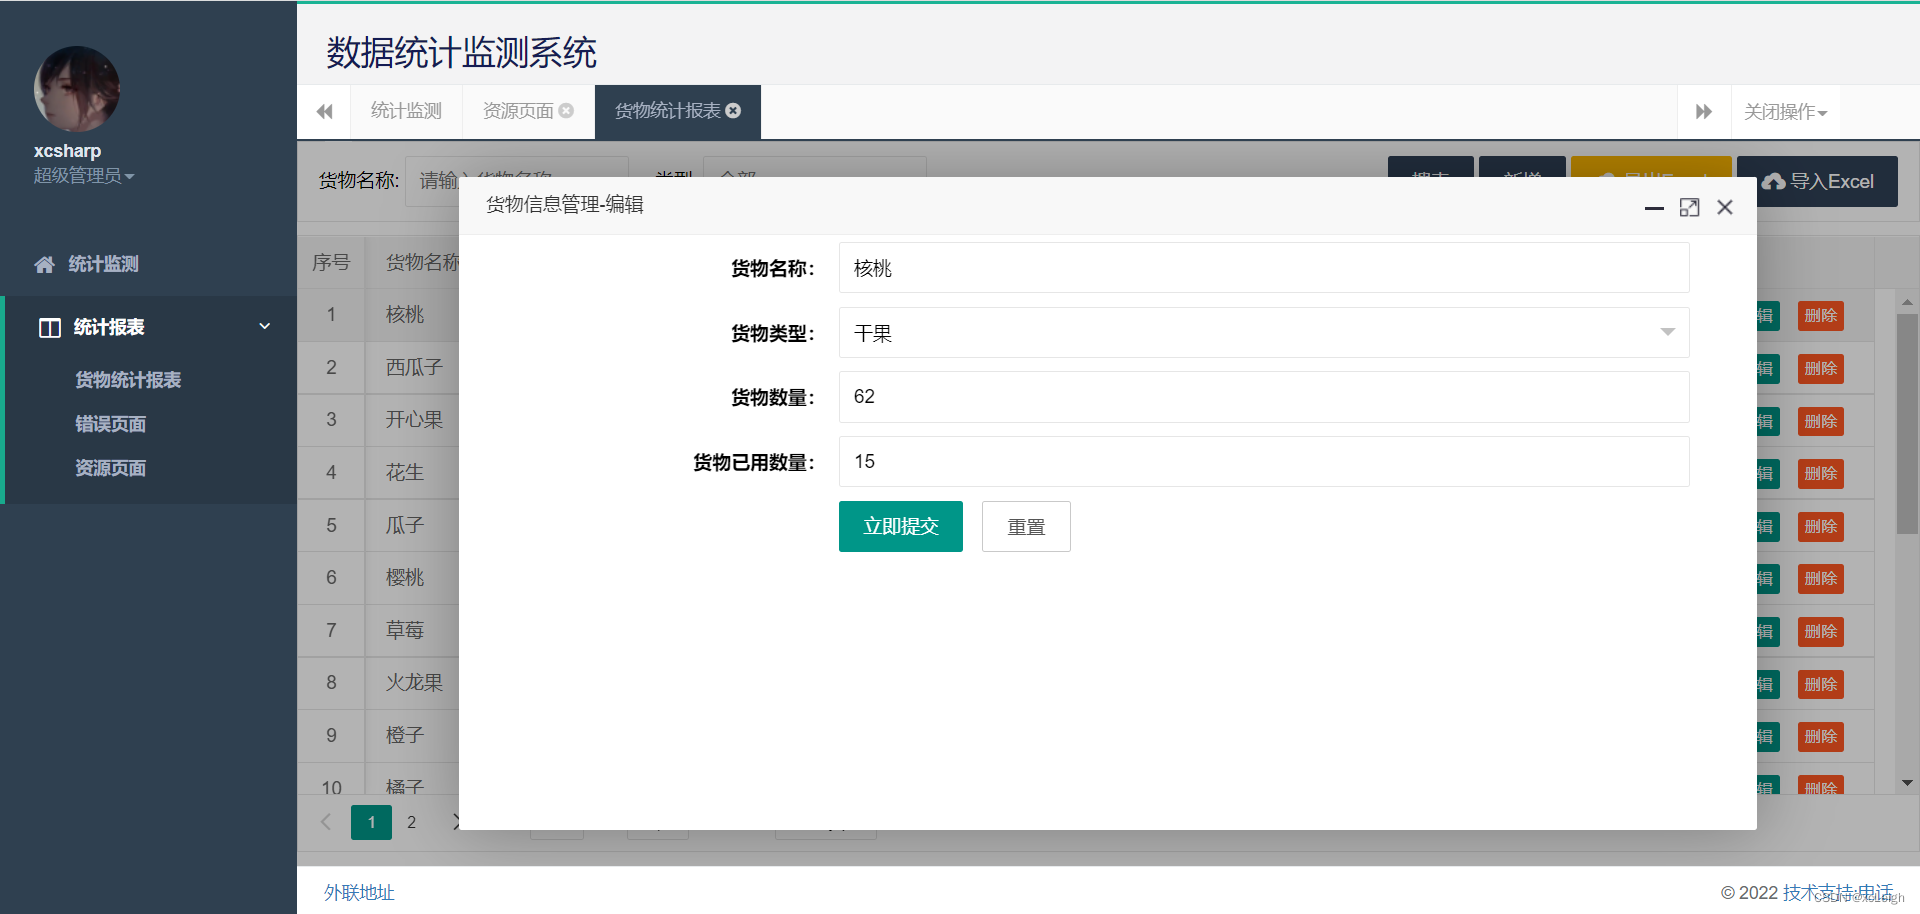Delete row 9 橙子 via 删除
Screen dimensions: 1920x914
click(x=1821, y=737)
